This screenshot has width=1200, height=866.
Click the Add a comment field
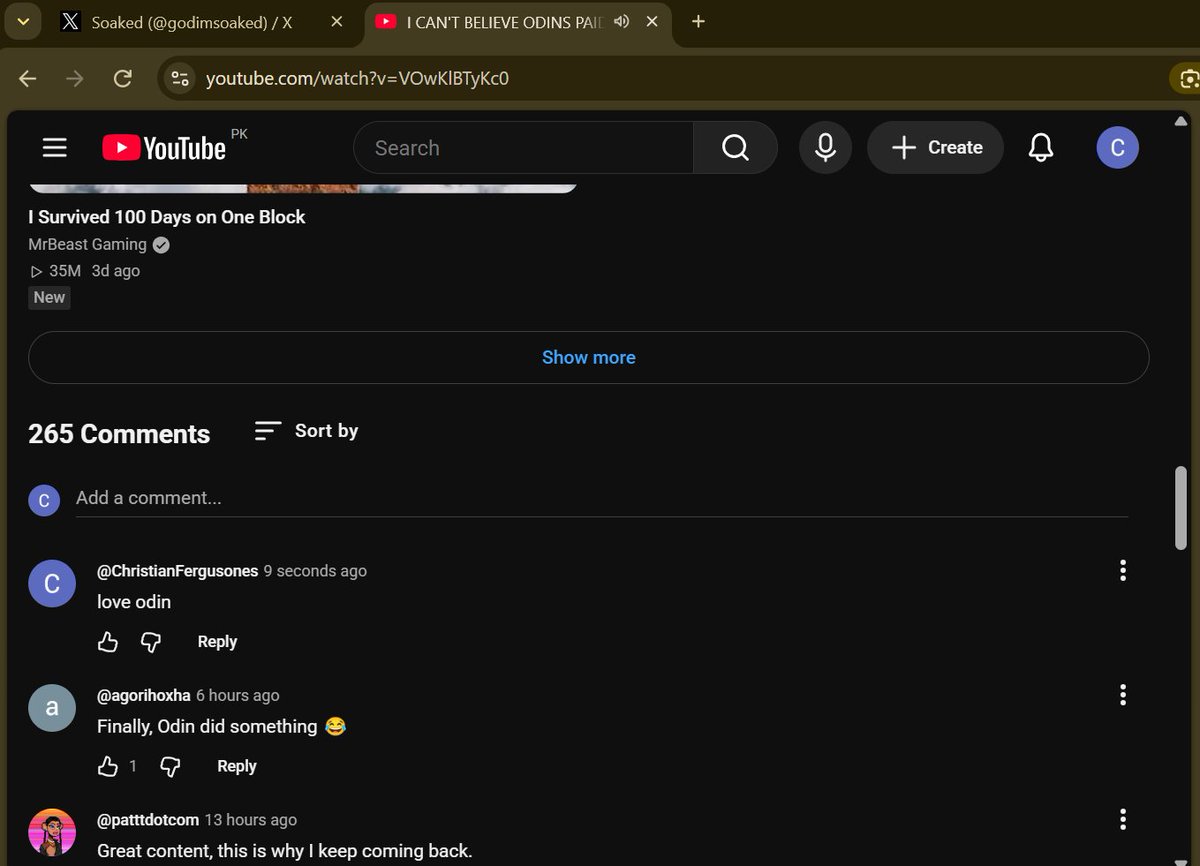[602, 498]
